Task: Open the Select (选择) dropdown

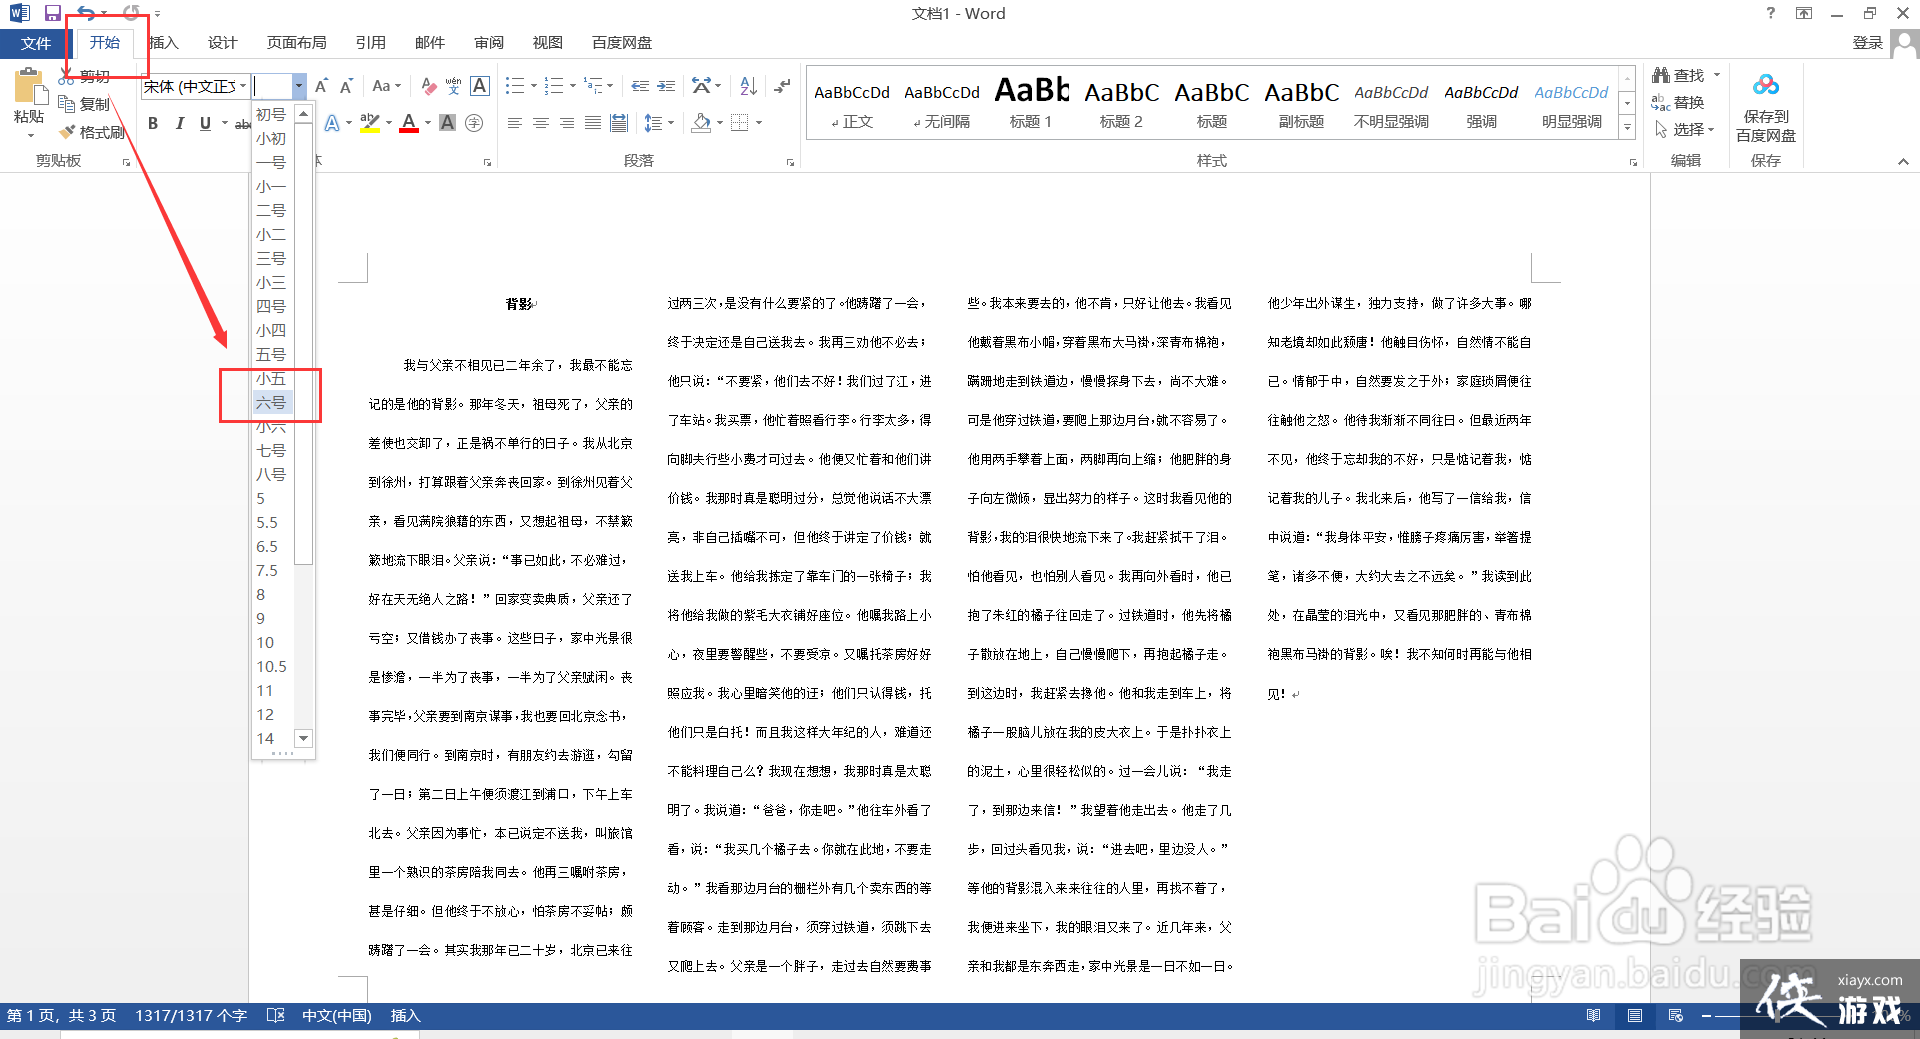Action: pyautogui.click(x=1685, y=129)
